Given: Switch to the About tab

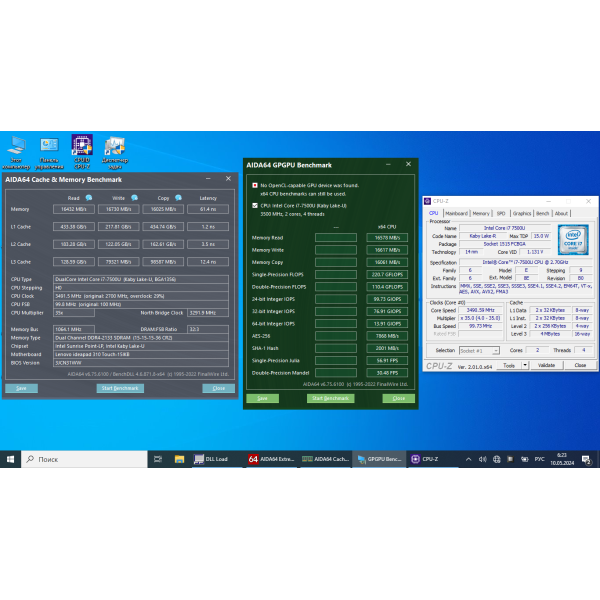Looking at the screenshot, I should [561, 214].
